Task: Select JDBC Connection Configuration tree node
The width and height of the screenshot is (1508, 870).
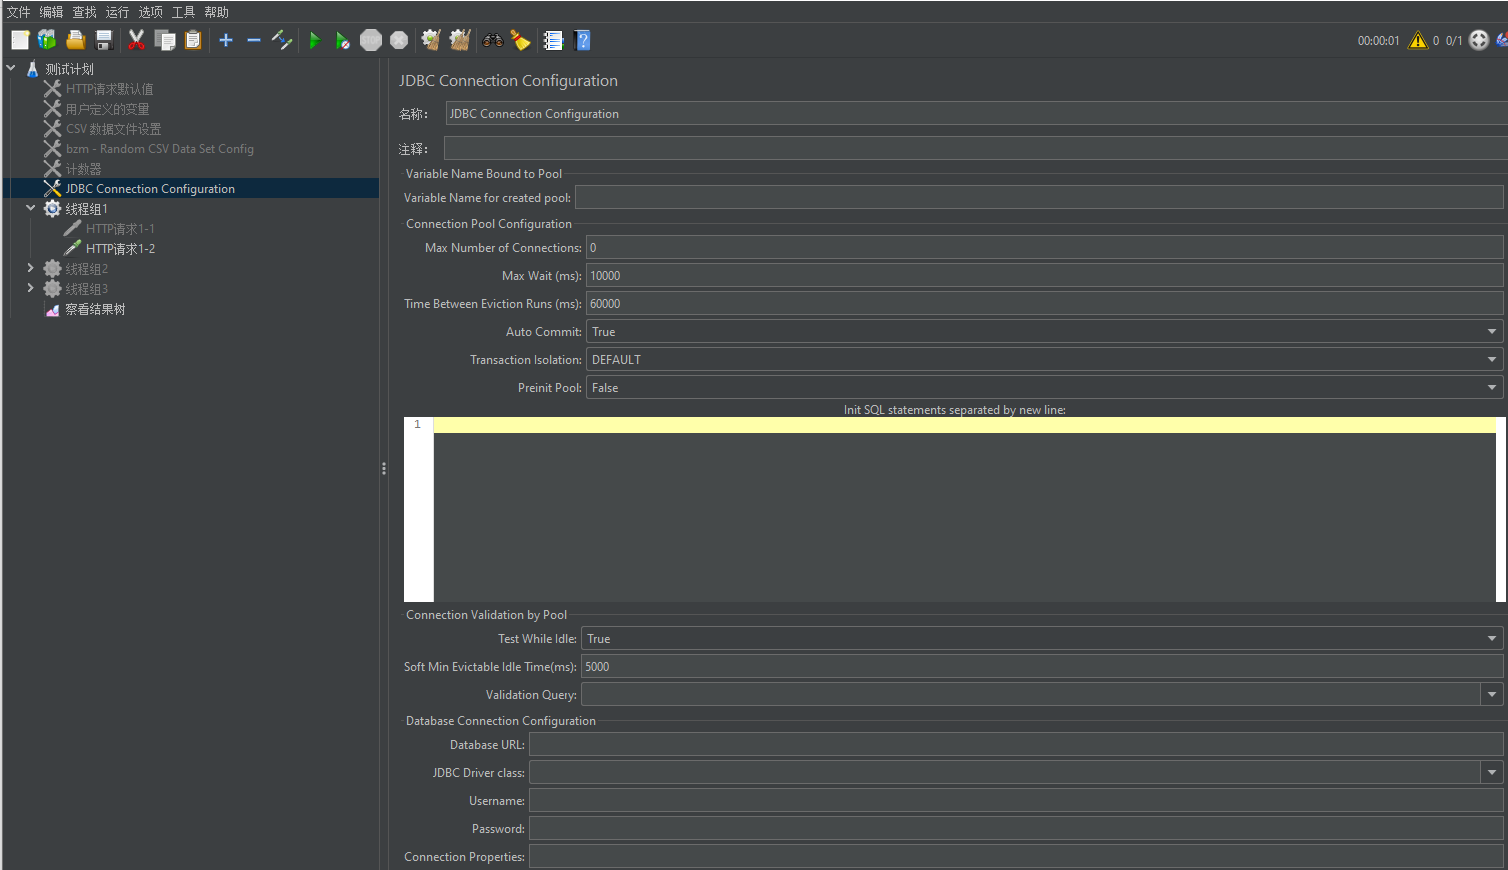Action: [x=150, y=189]
